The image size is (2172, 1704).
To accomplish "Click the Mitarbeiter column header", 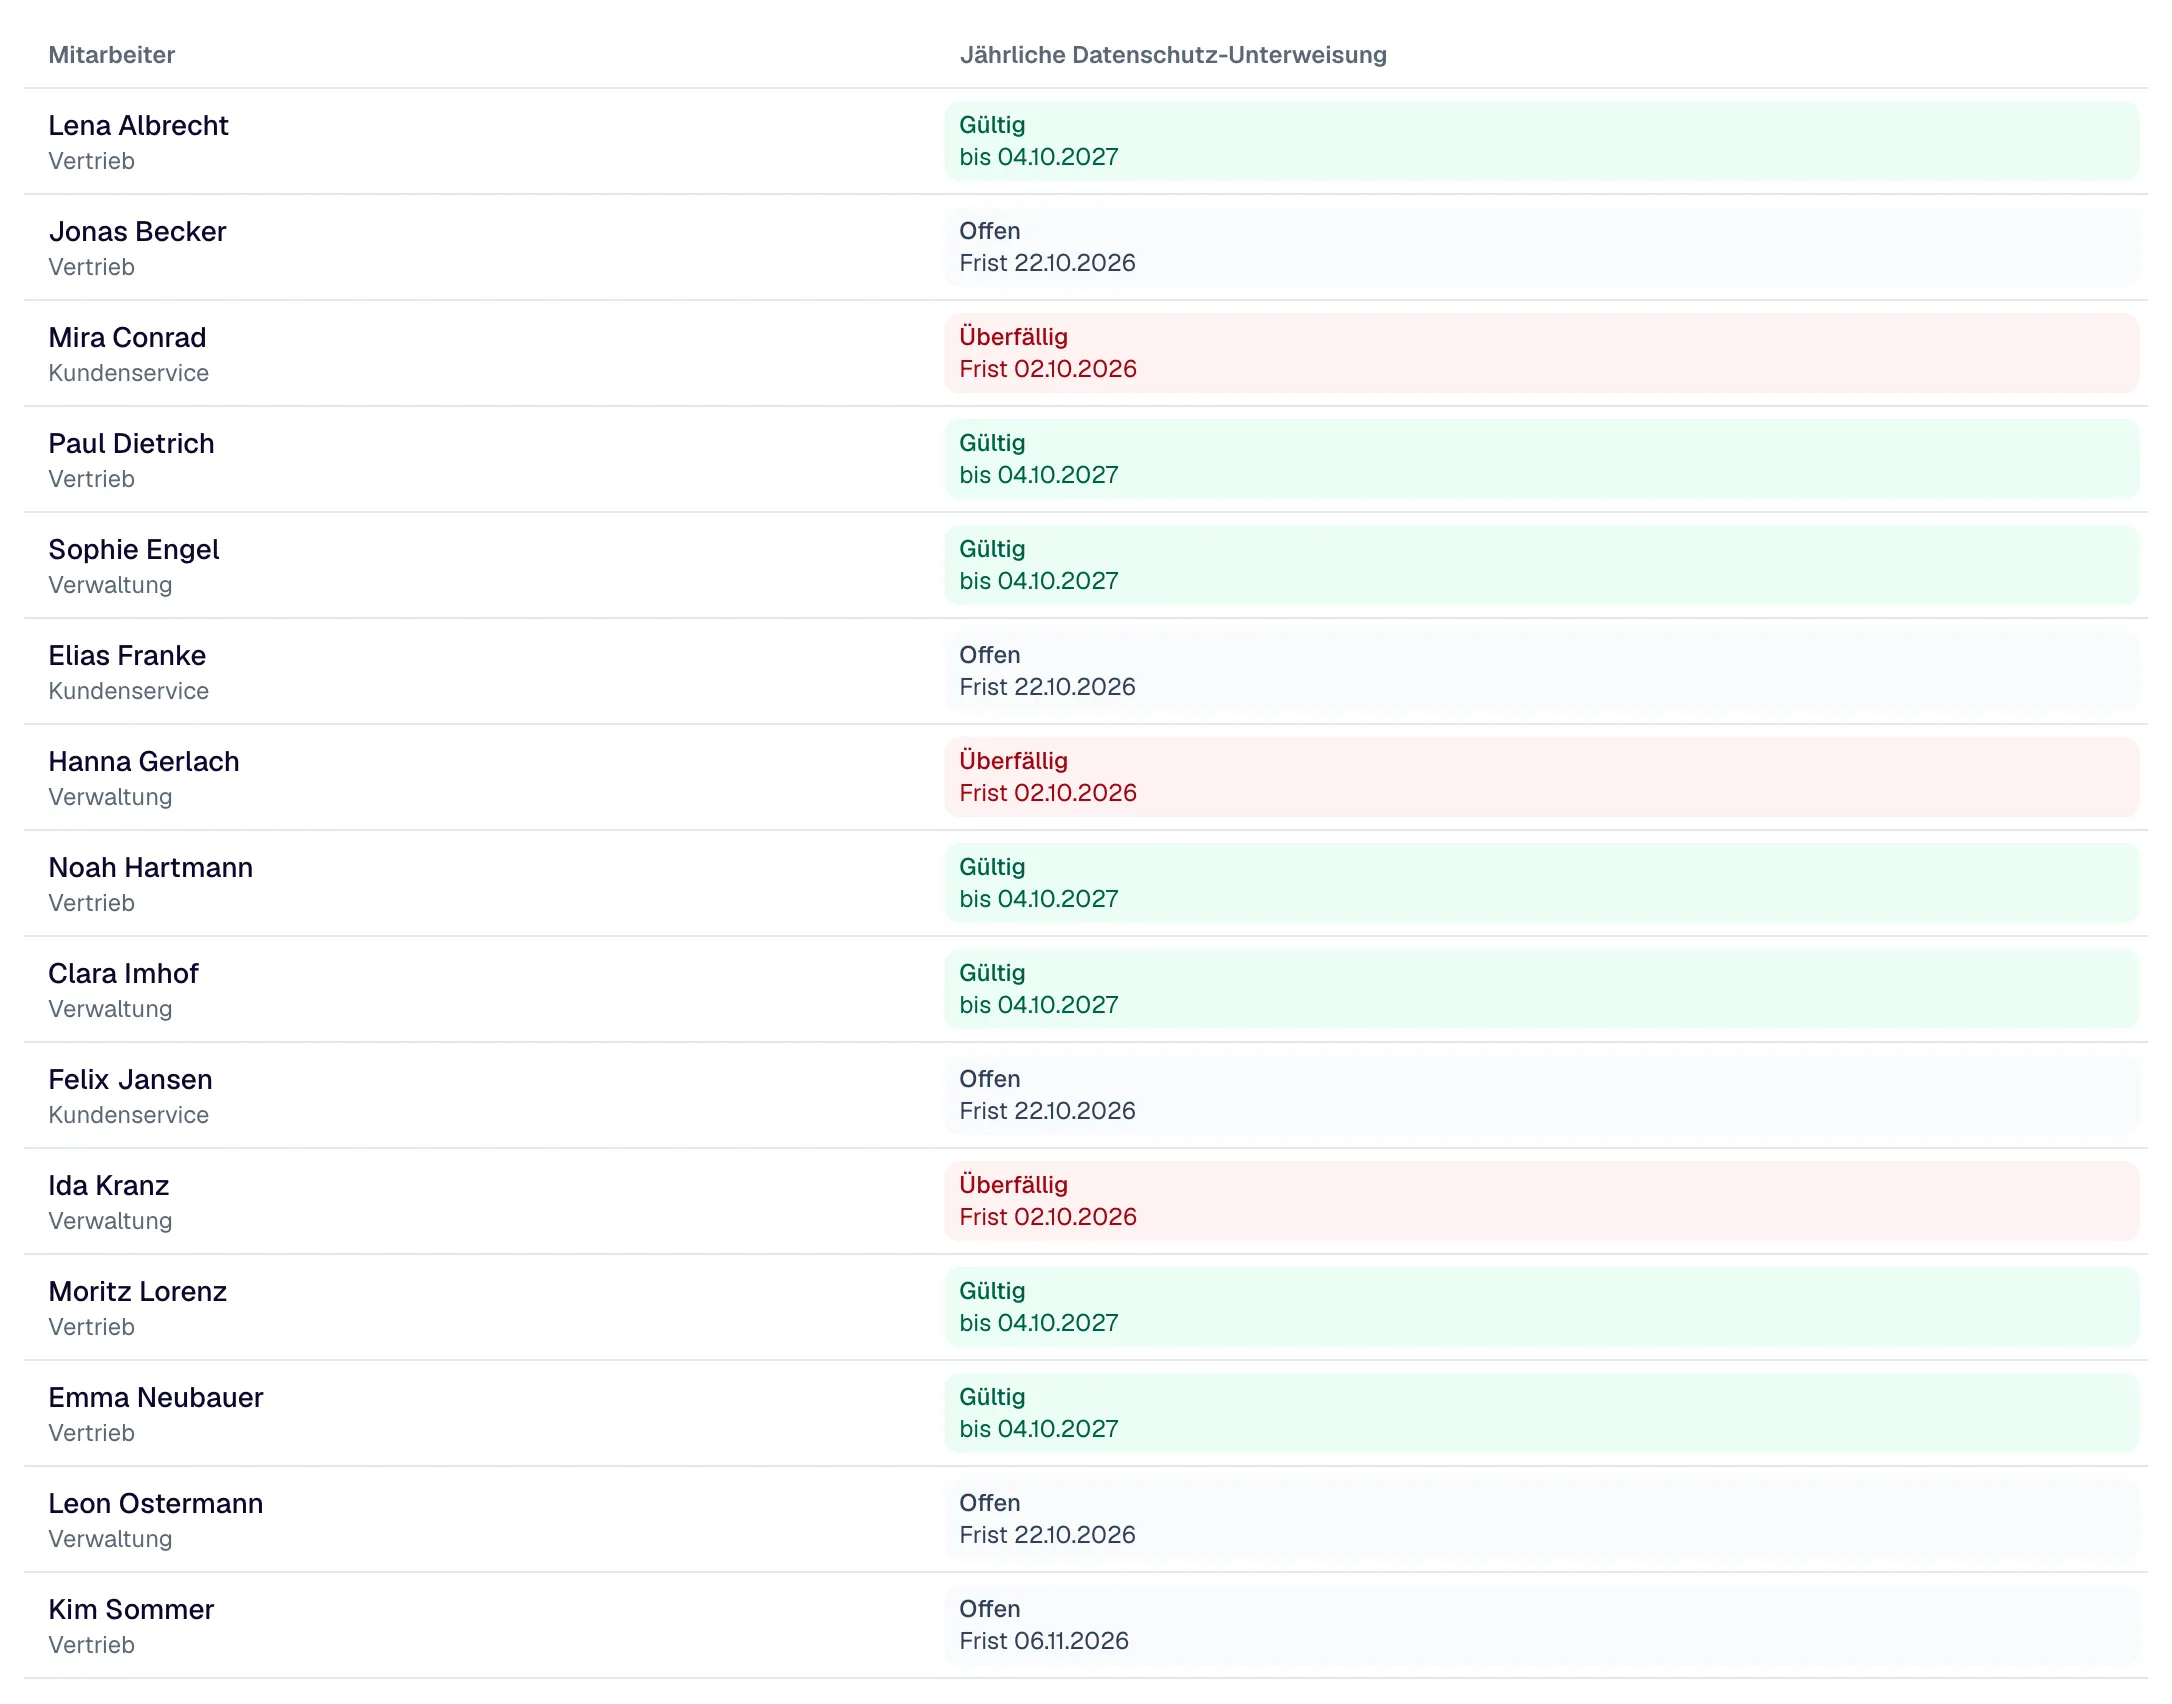I will [112, 55].
